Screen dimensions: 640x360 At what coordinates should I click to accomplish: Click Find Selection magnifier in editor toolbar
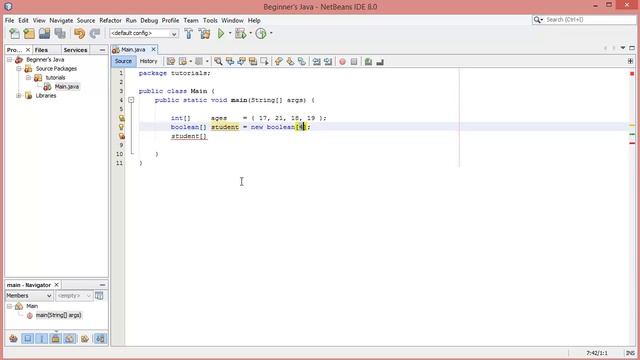point(218,62)
